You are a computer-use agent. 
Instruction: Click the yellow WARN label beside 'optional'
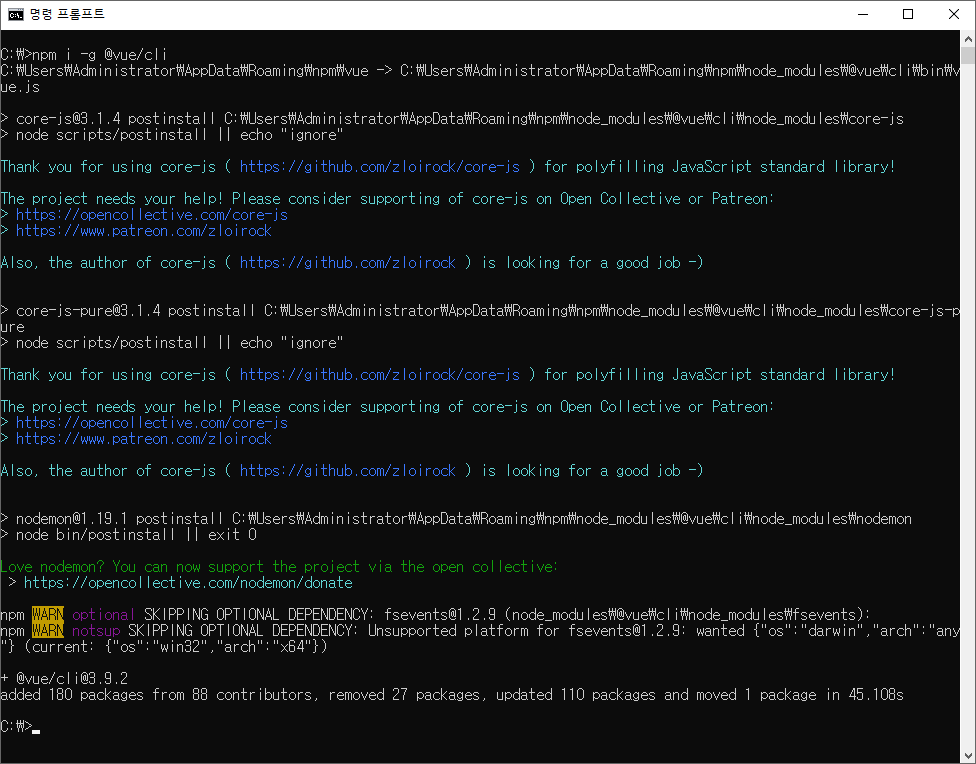pos(48,615)
